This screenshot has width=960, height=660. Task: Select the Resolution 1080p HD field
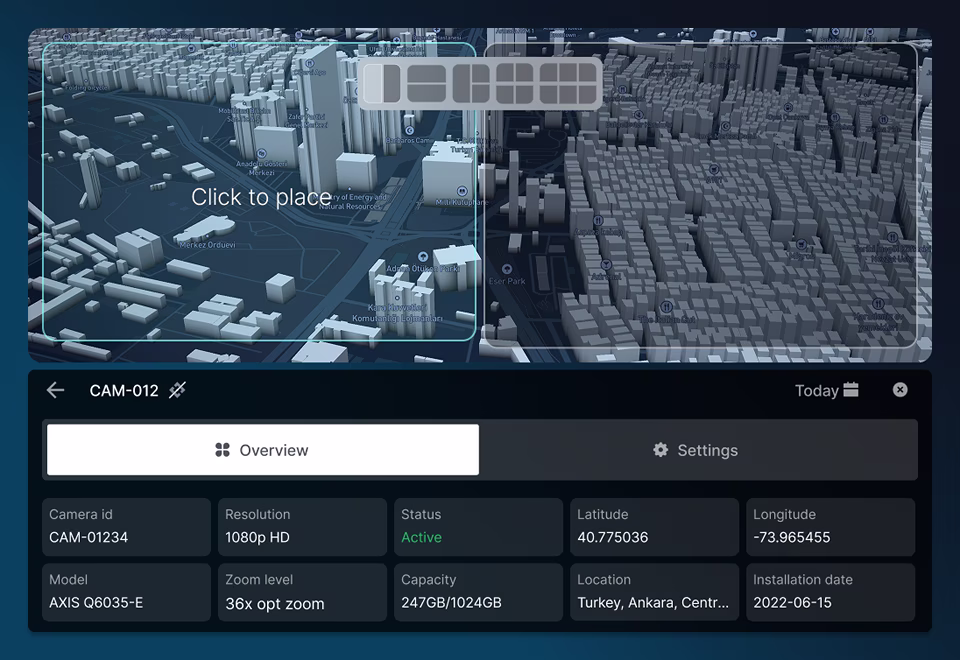point(302,526)
